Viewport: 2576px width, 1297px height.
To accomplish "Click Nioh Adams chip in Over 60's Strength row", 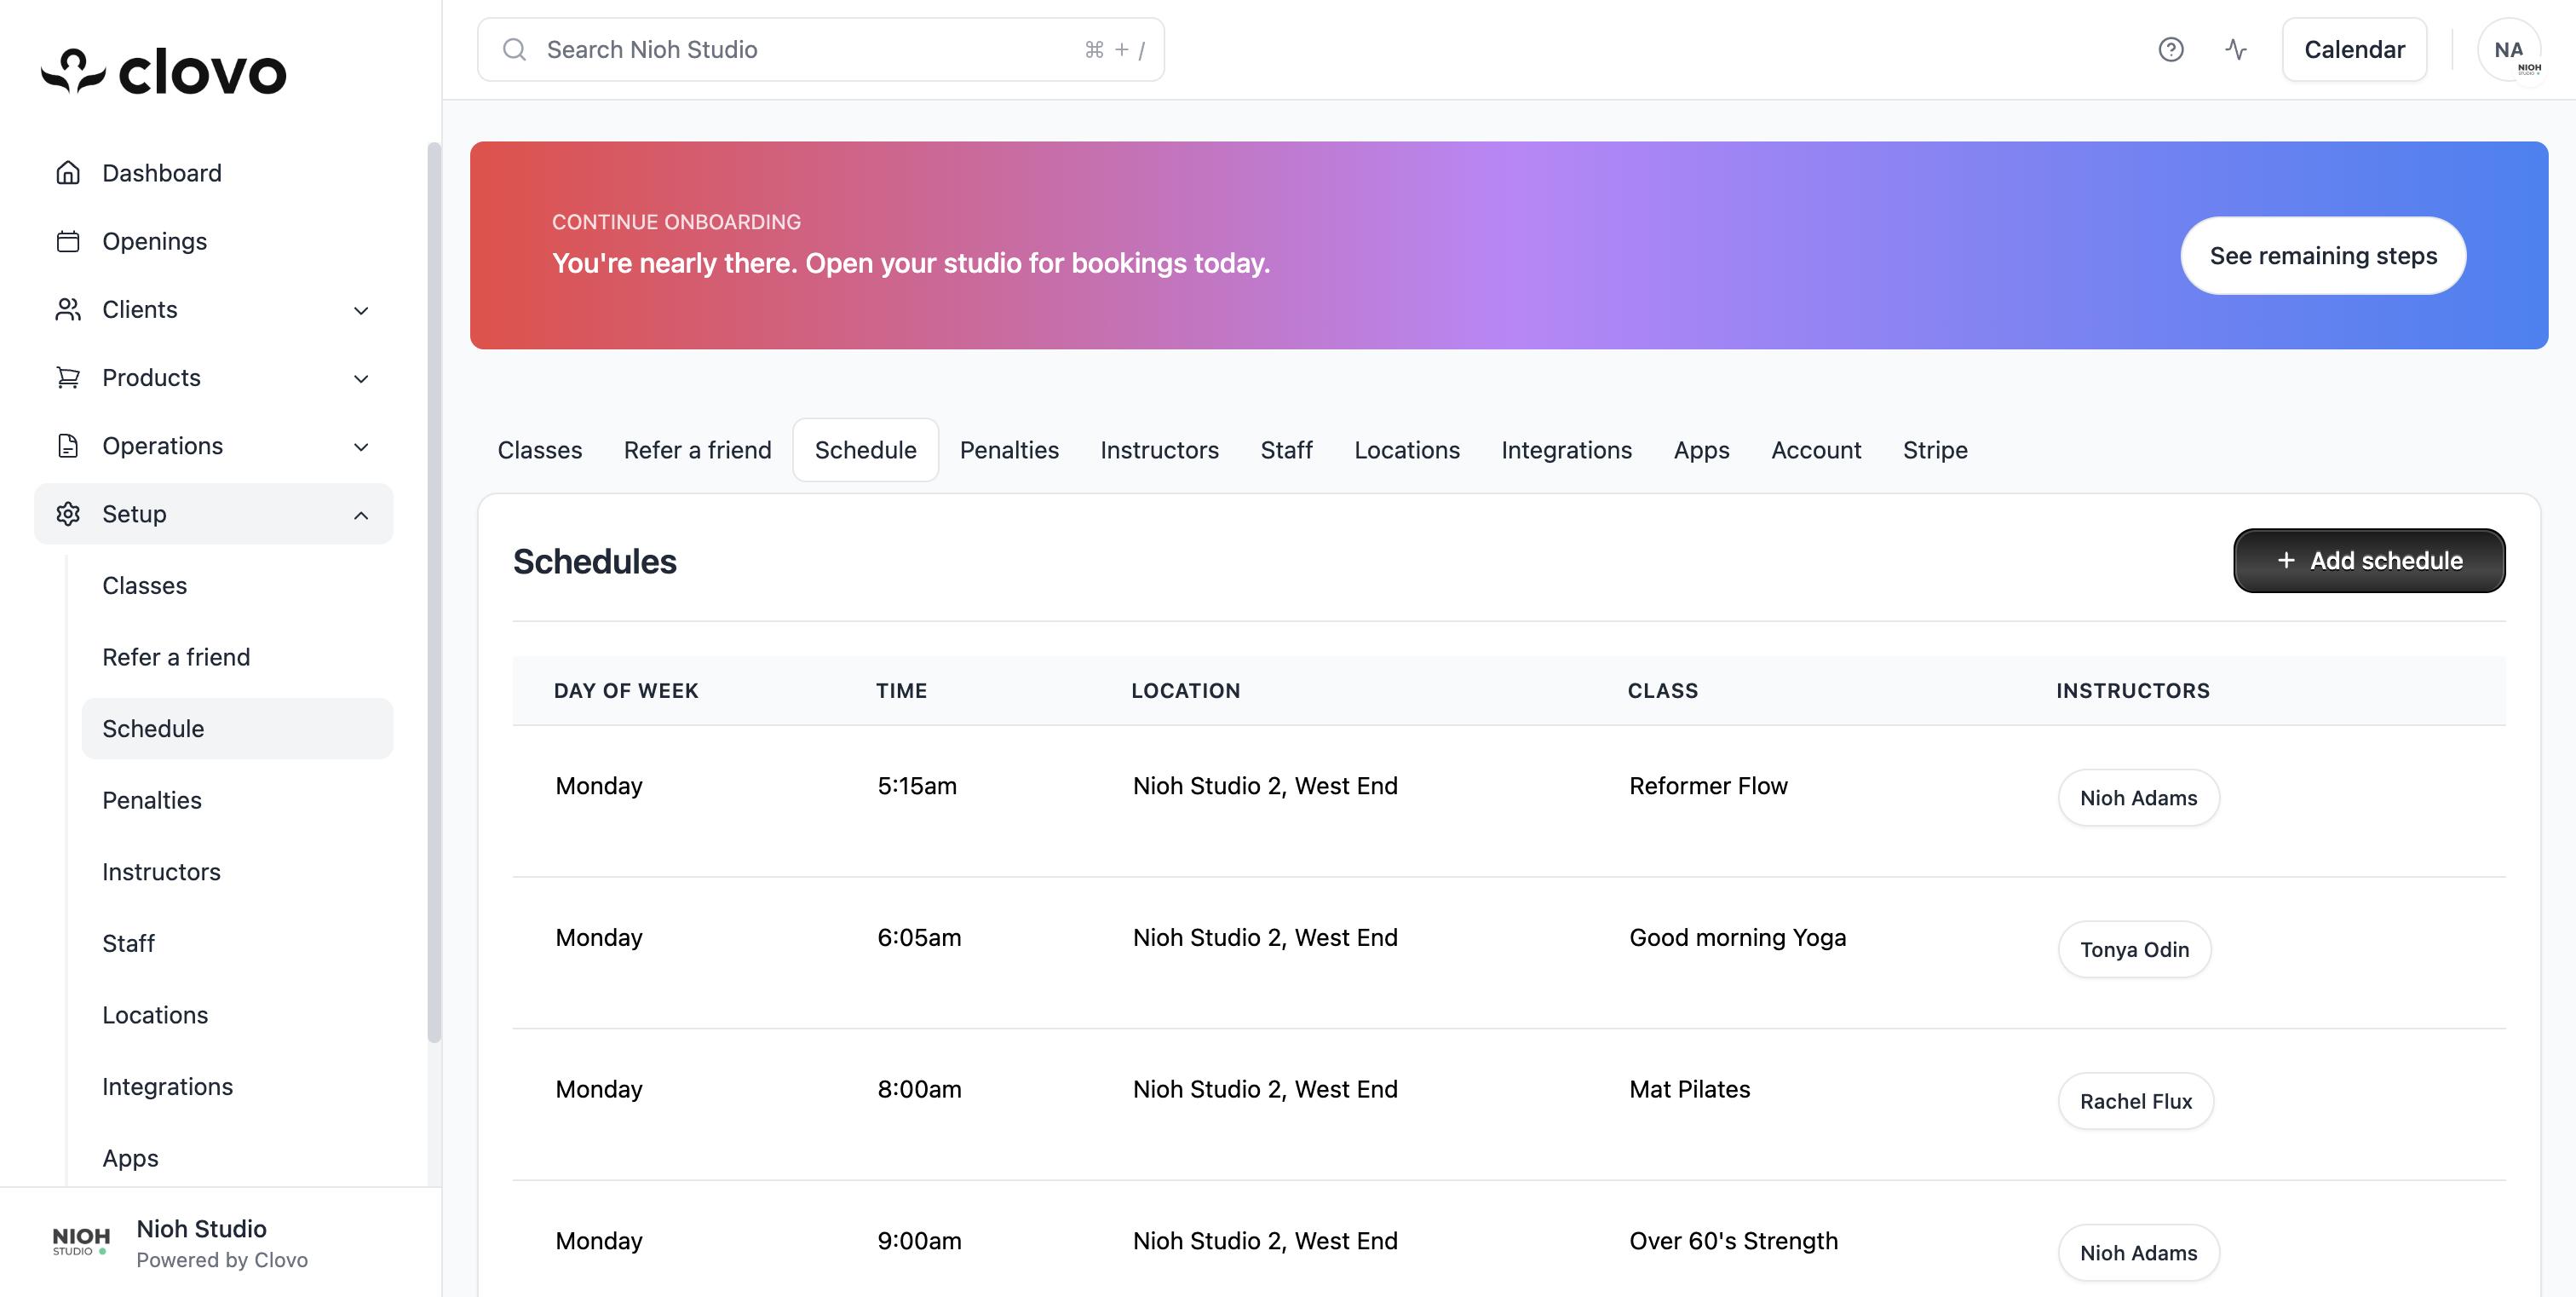I will click(2138, 1253).
